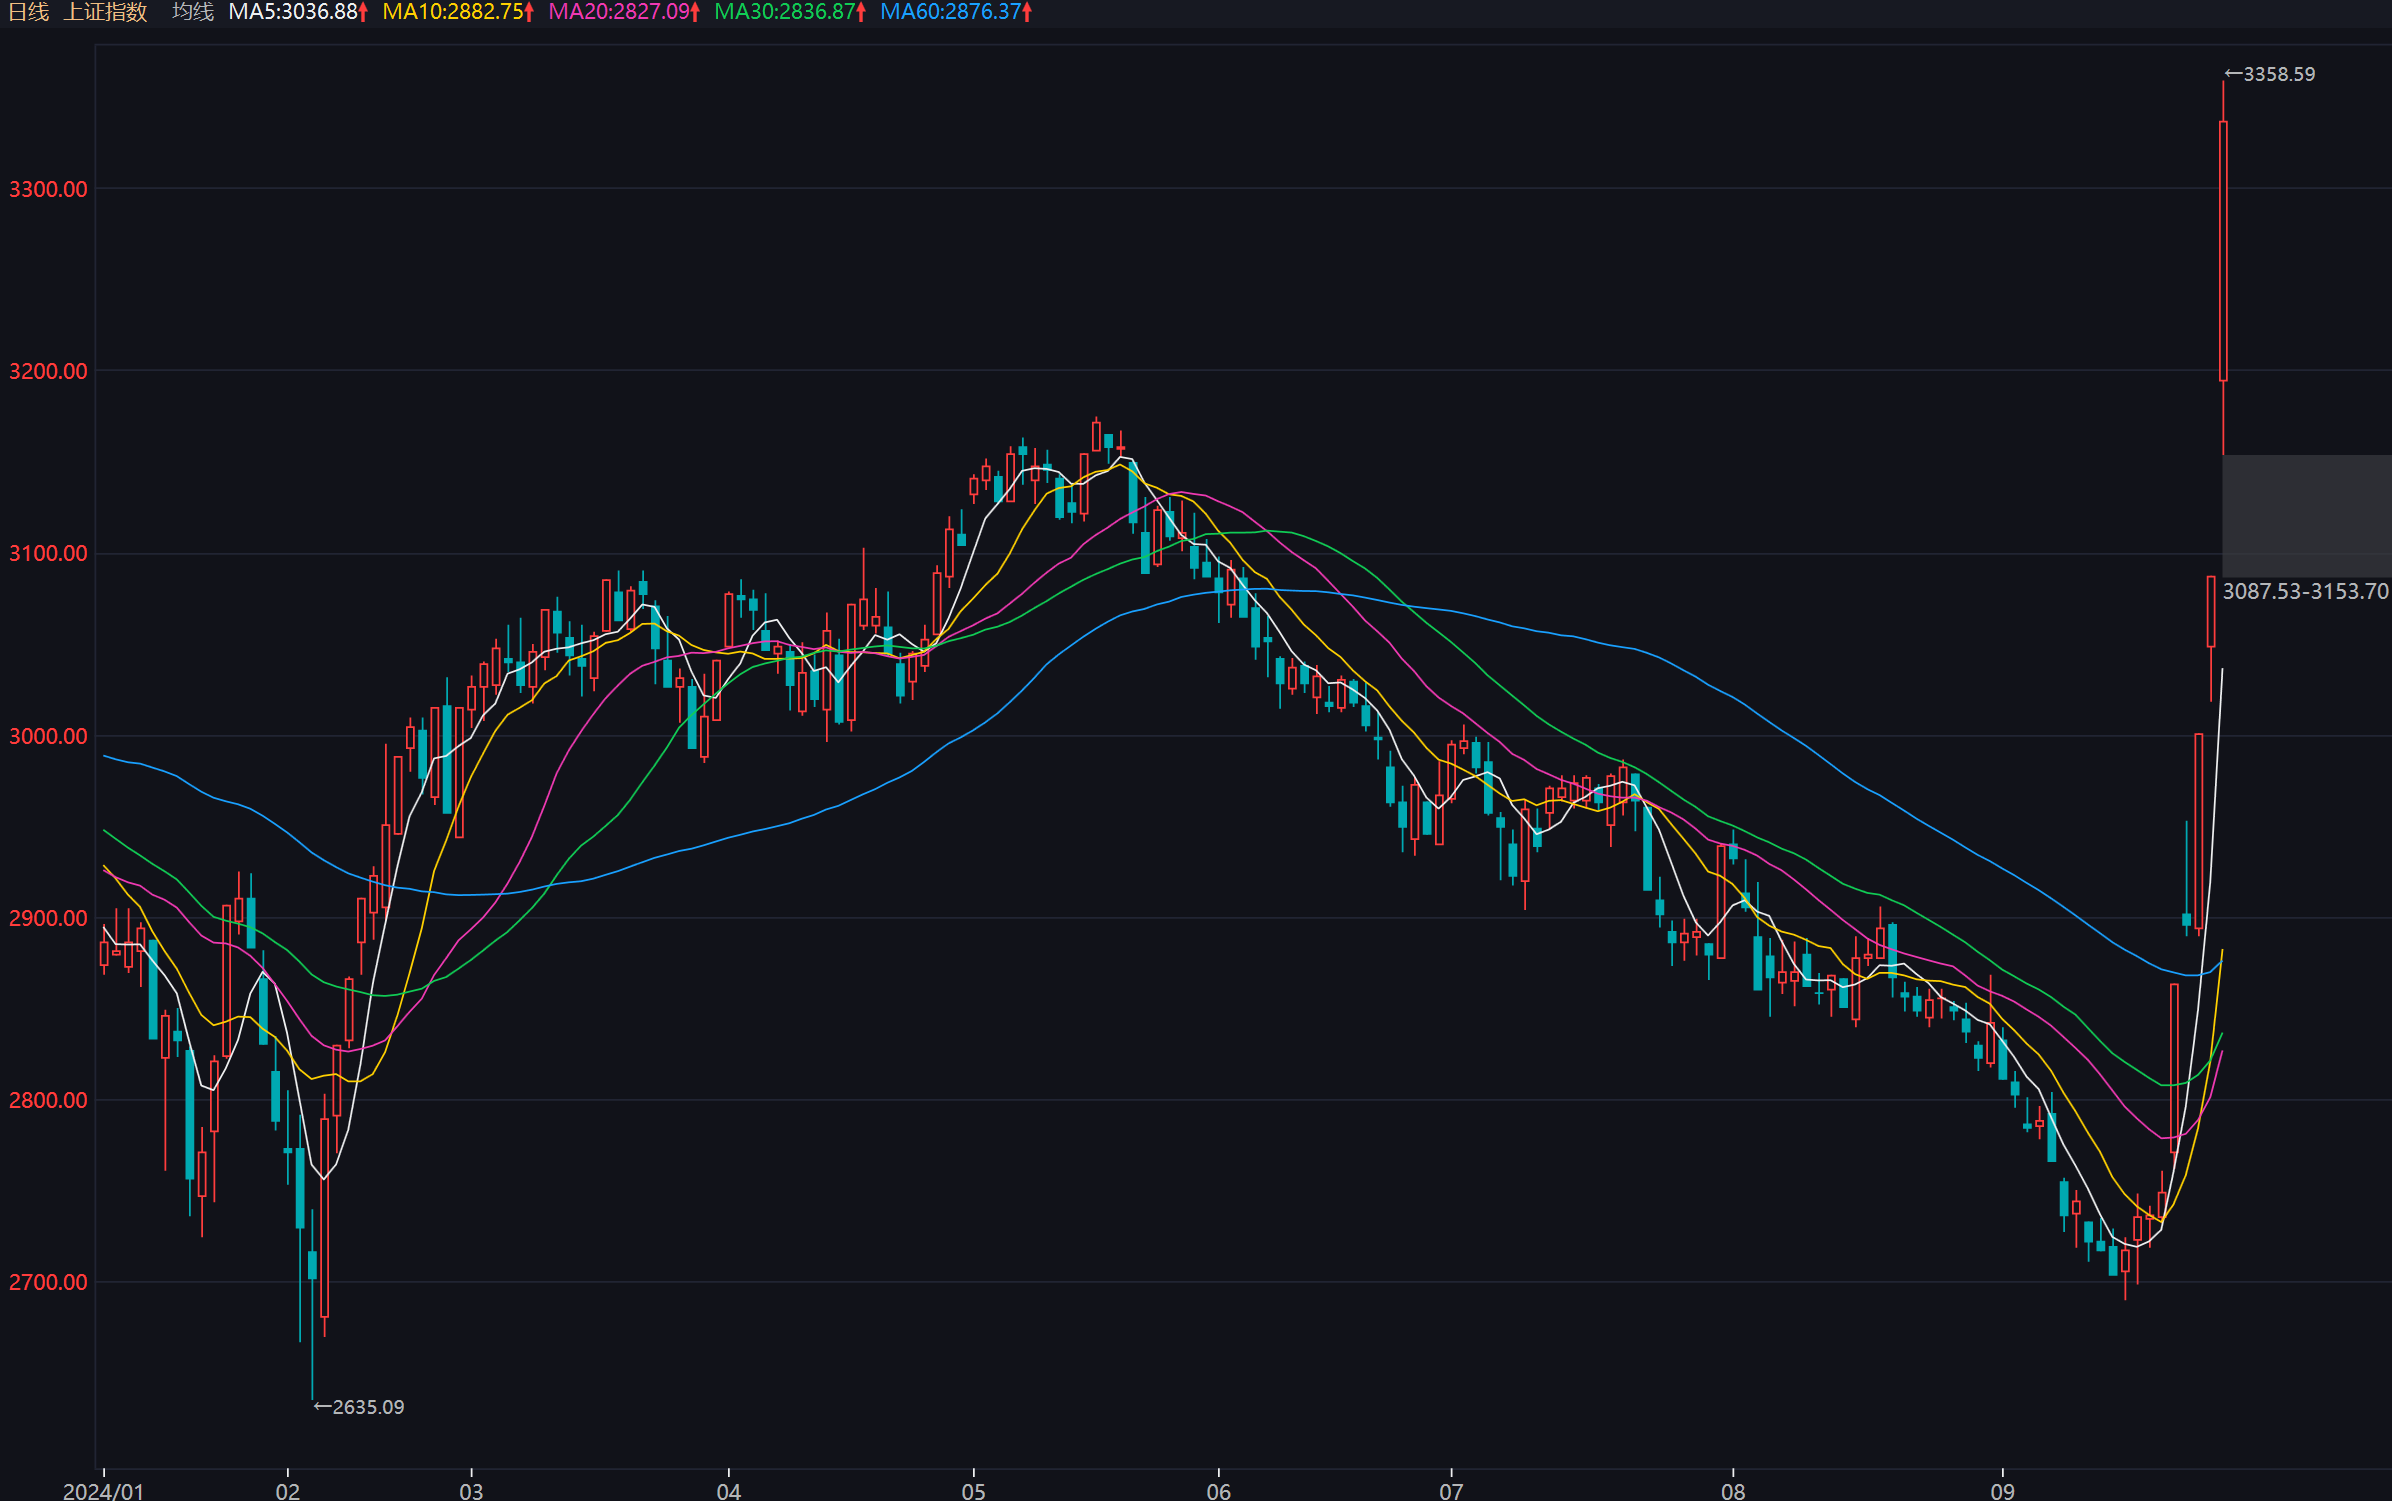Click the red up arrow after MA60 value
Screen dimensions: 2392x1501
point(1027,12)
